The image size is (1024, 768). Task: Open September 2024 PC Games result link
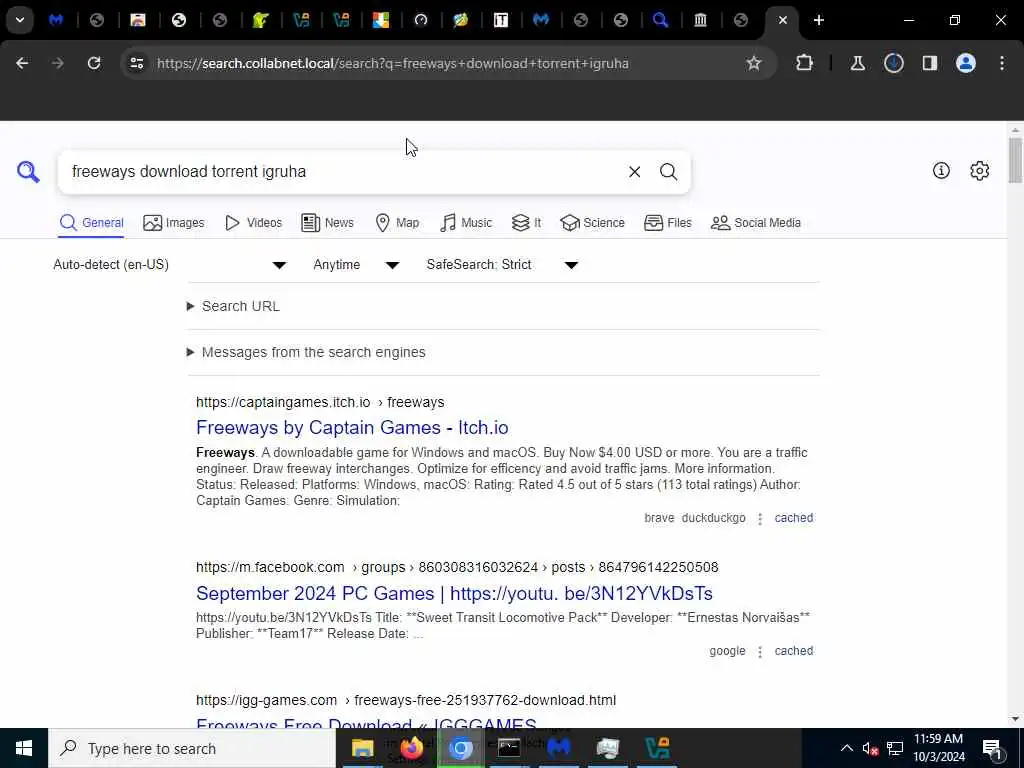(x=454, y=593)
